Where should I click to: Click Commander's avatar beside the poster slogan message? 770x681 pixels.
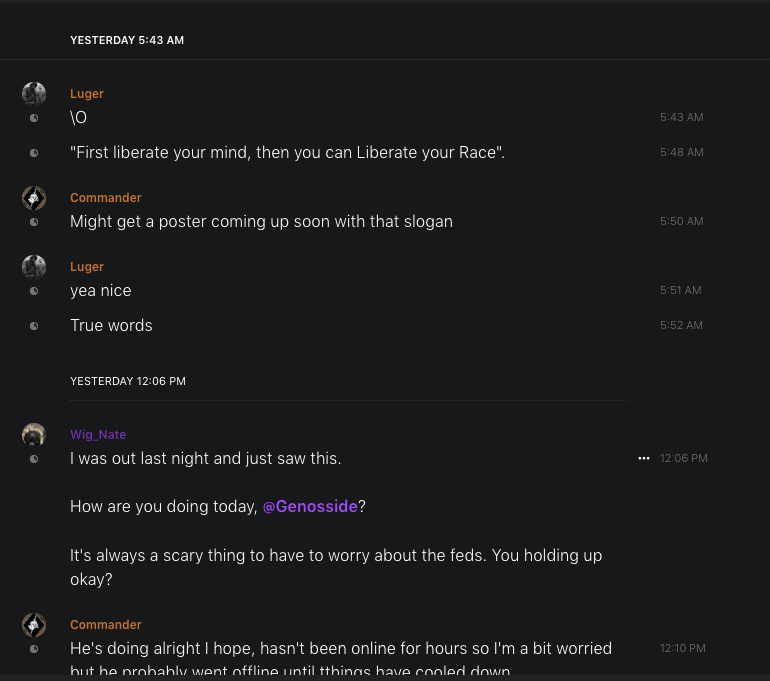[34, 198]
